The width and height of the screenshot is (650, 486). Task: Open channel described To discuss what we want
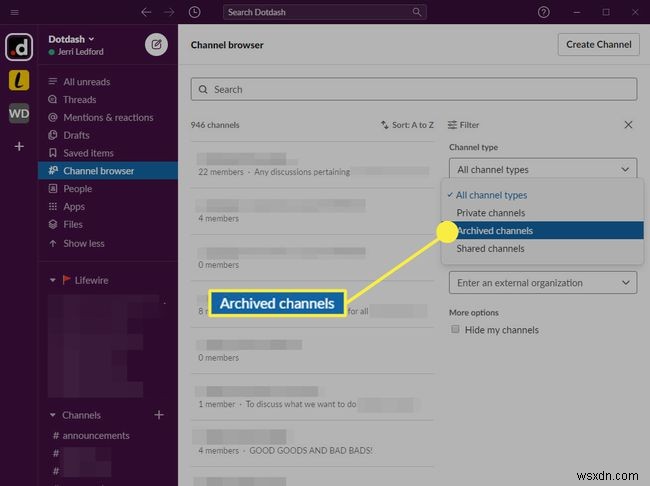click(313, 397)
